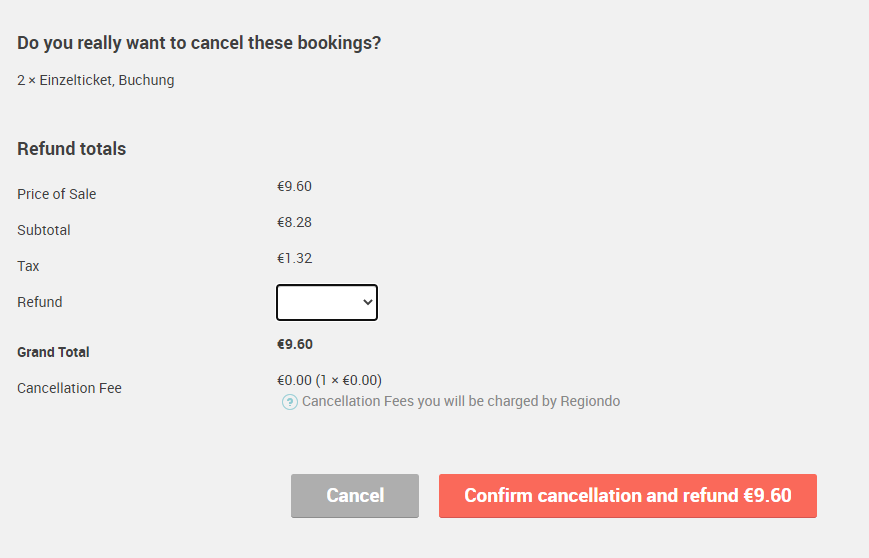869x558 pixels.
Task: Click the 'Cancellation Fees you will be charged' note
Action: [461, 401]
